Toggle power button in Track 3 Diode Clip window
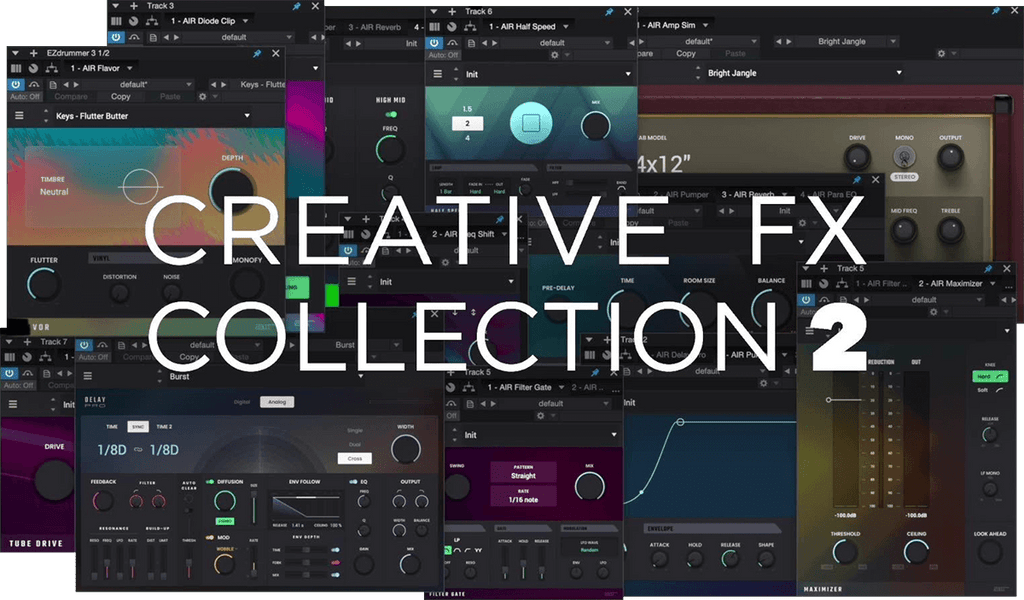 click(x=116, y=37)
